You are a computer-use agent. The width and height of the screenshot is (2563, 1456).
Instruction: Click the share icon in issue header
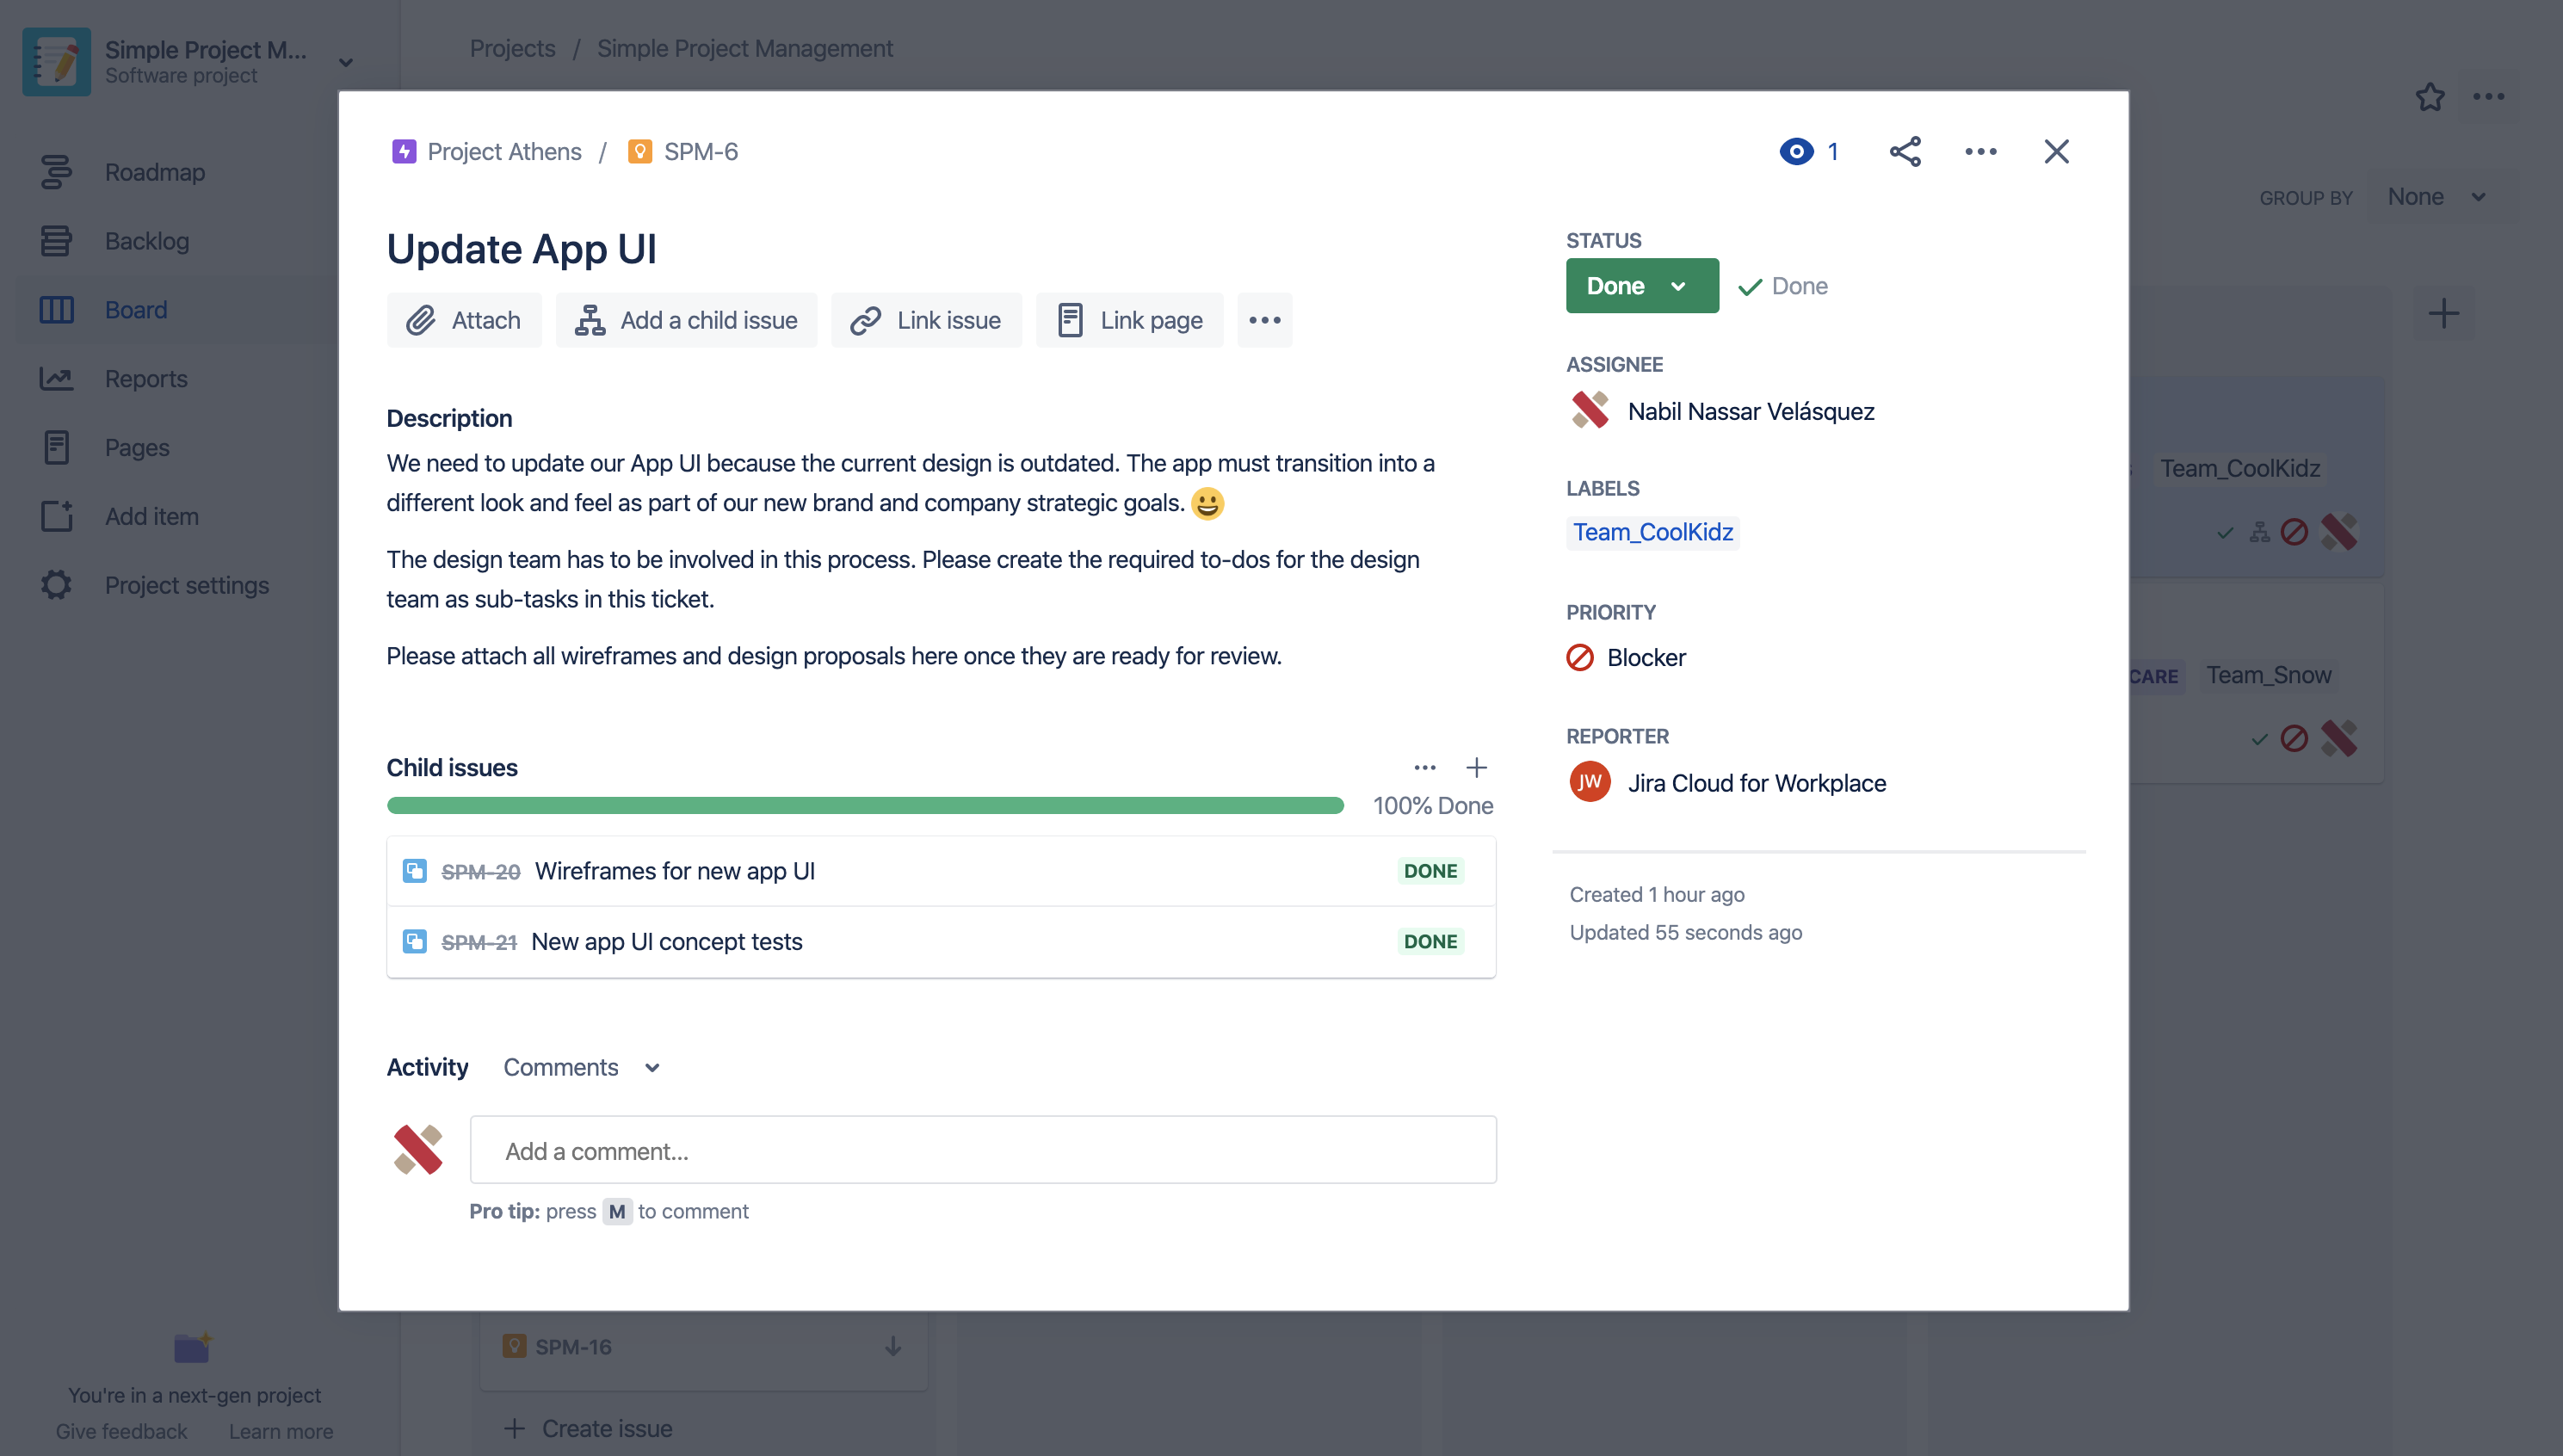pyautogui.click(x=1904, y=151)
